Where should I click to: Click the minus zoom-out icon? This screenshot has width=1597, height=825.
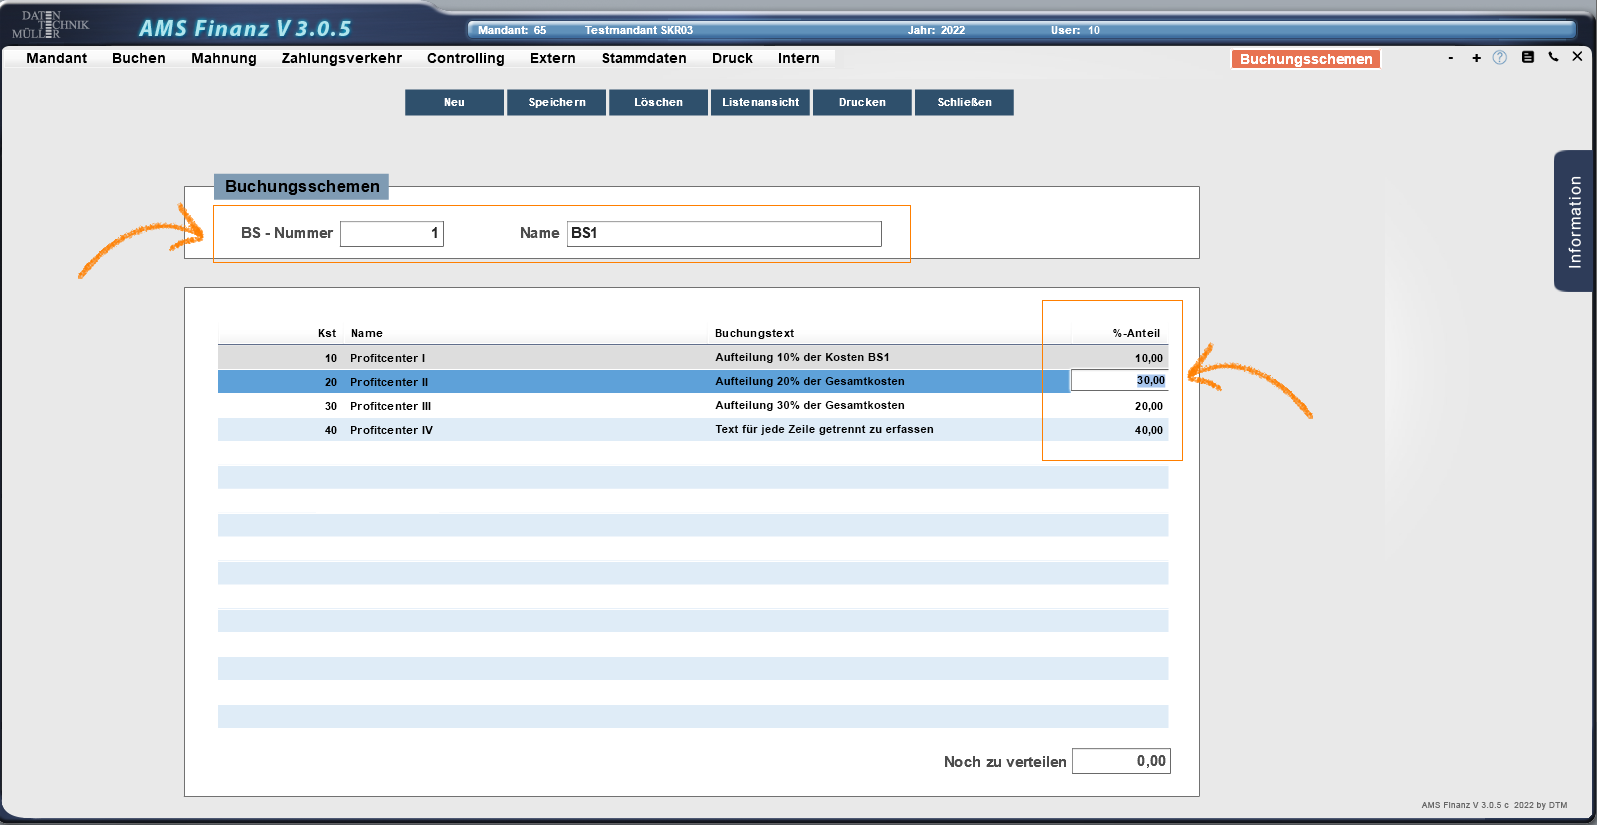coord(1451,58)
